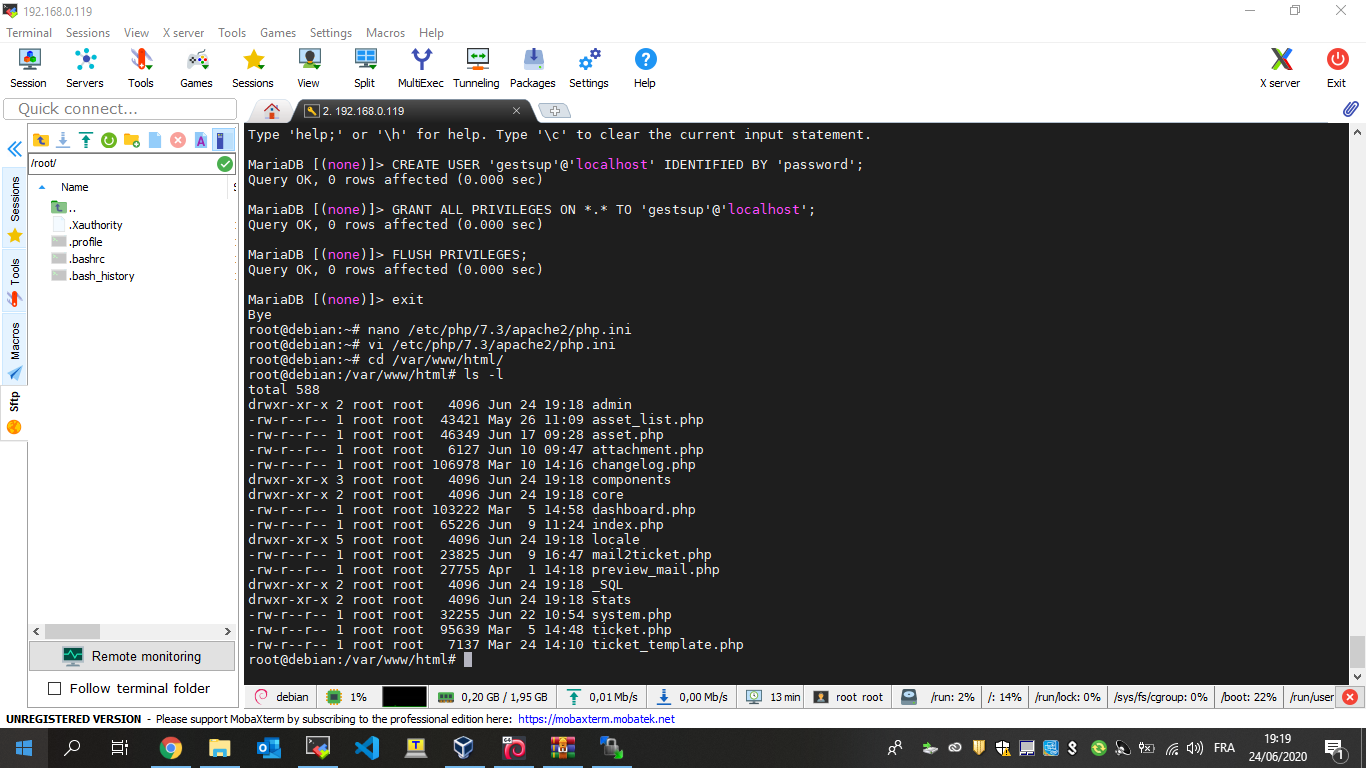
Task: Refresh the SFTP folder listing
Action: (109, 140)
